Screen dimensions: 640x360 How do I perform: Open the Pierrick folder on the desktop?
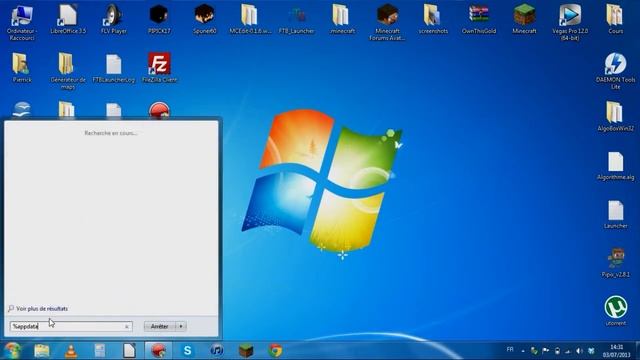22,68
